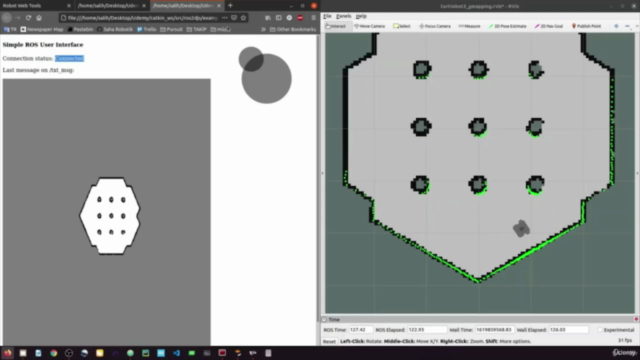Viewport: 640px width, 360px height.
Task: Collapse the Time panel header
Action: pos(324,320)
